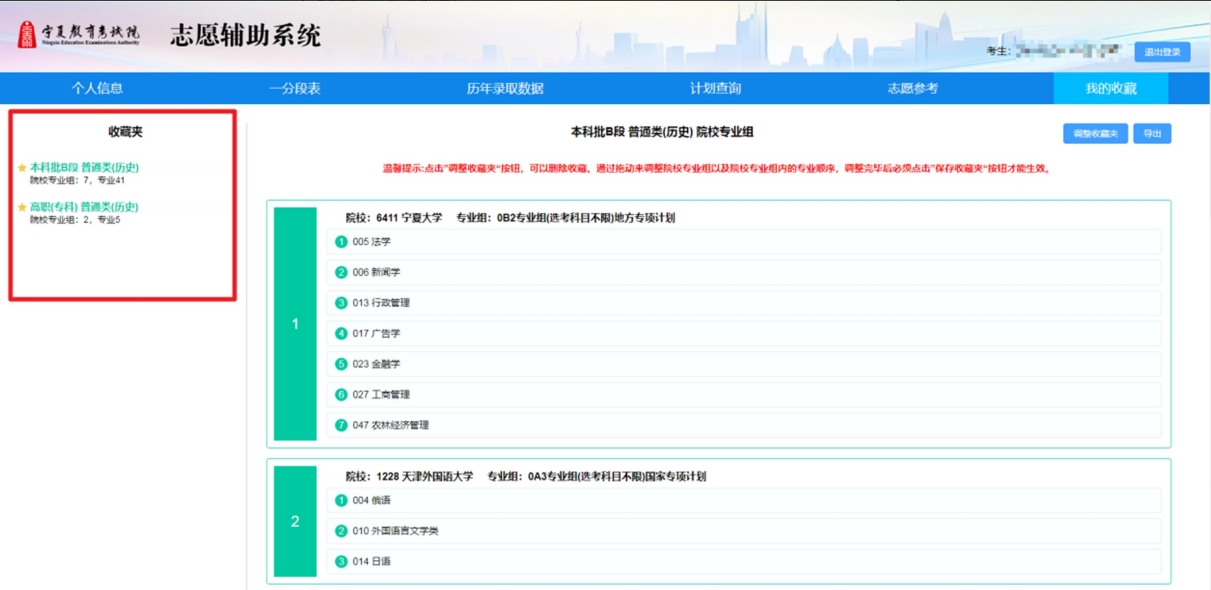Click the Ningxia Education Examinations Authority logo
The height and width of the screenshot is (590, 1211).
(79, 34)
